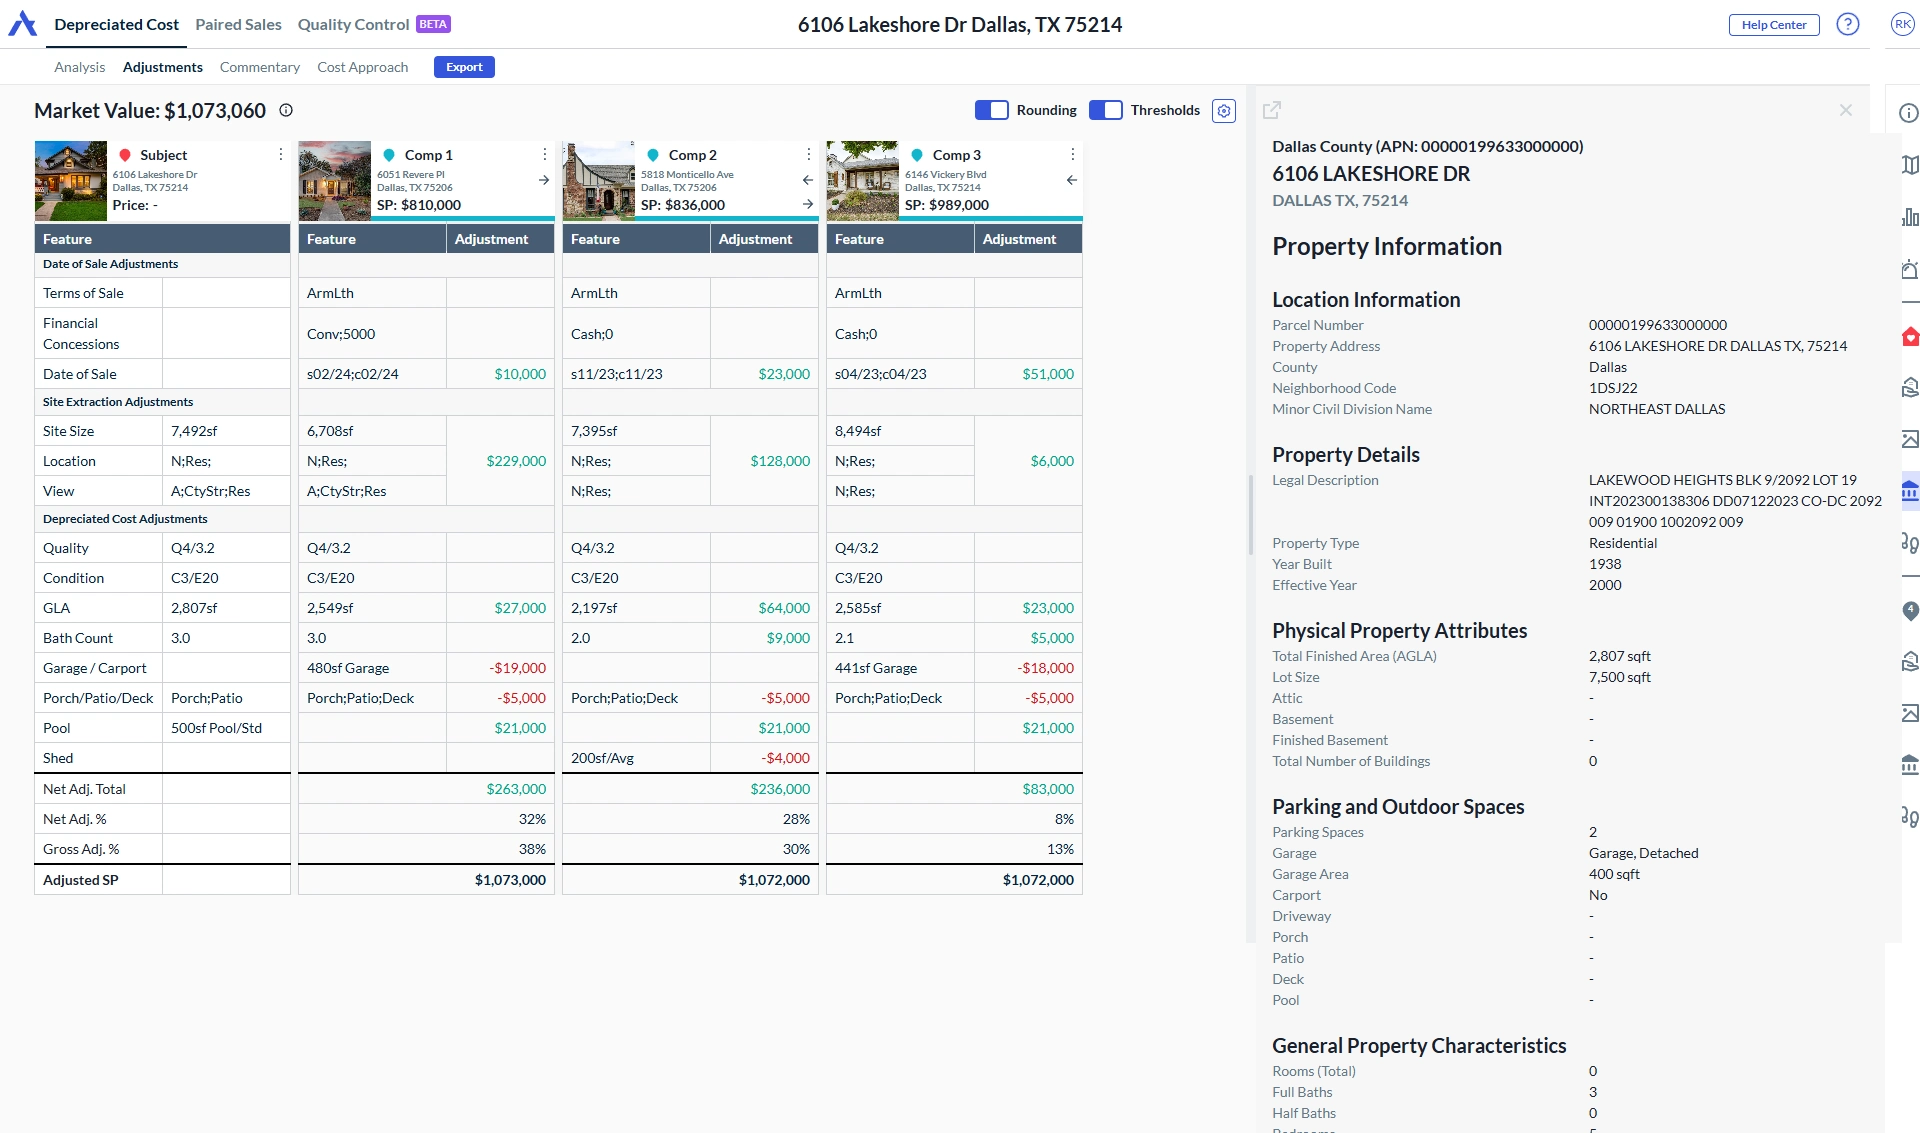Open the Help Center button
The image size is (1920, 1133).
pyautogui.click(x=1773, y=25)
